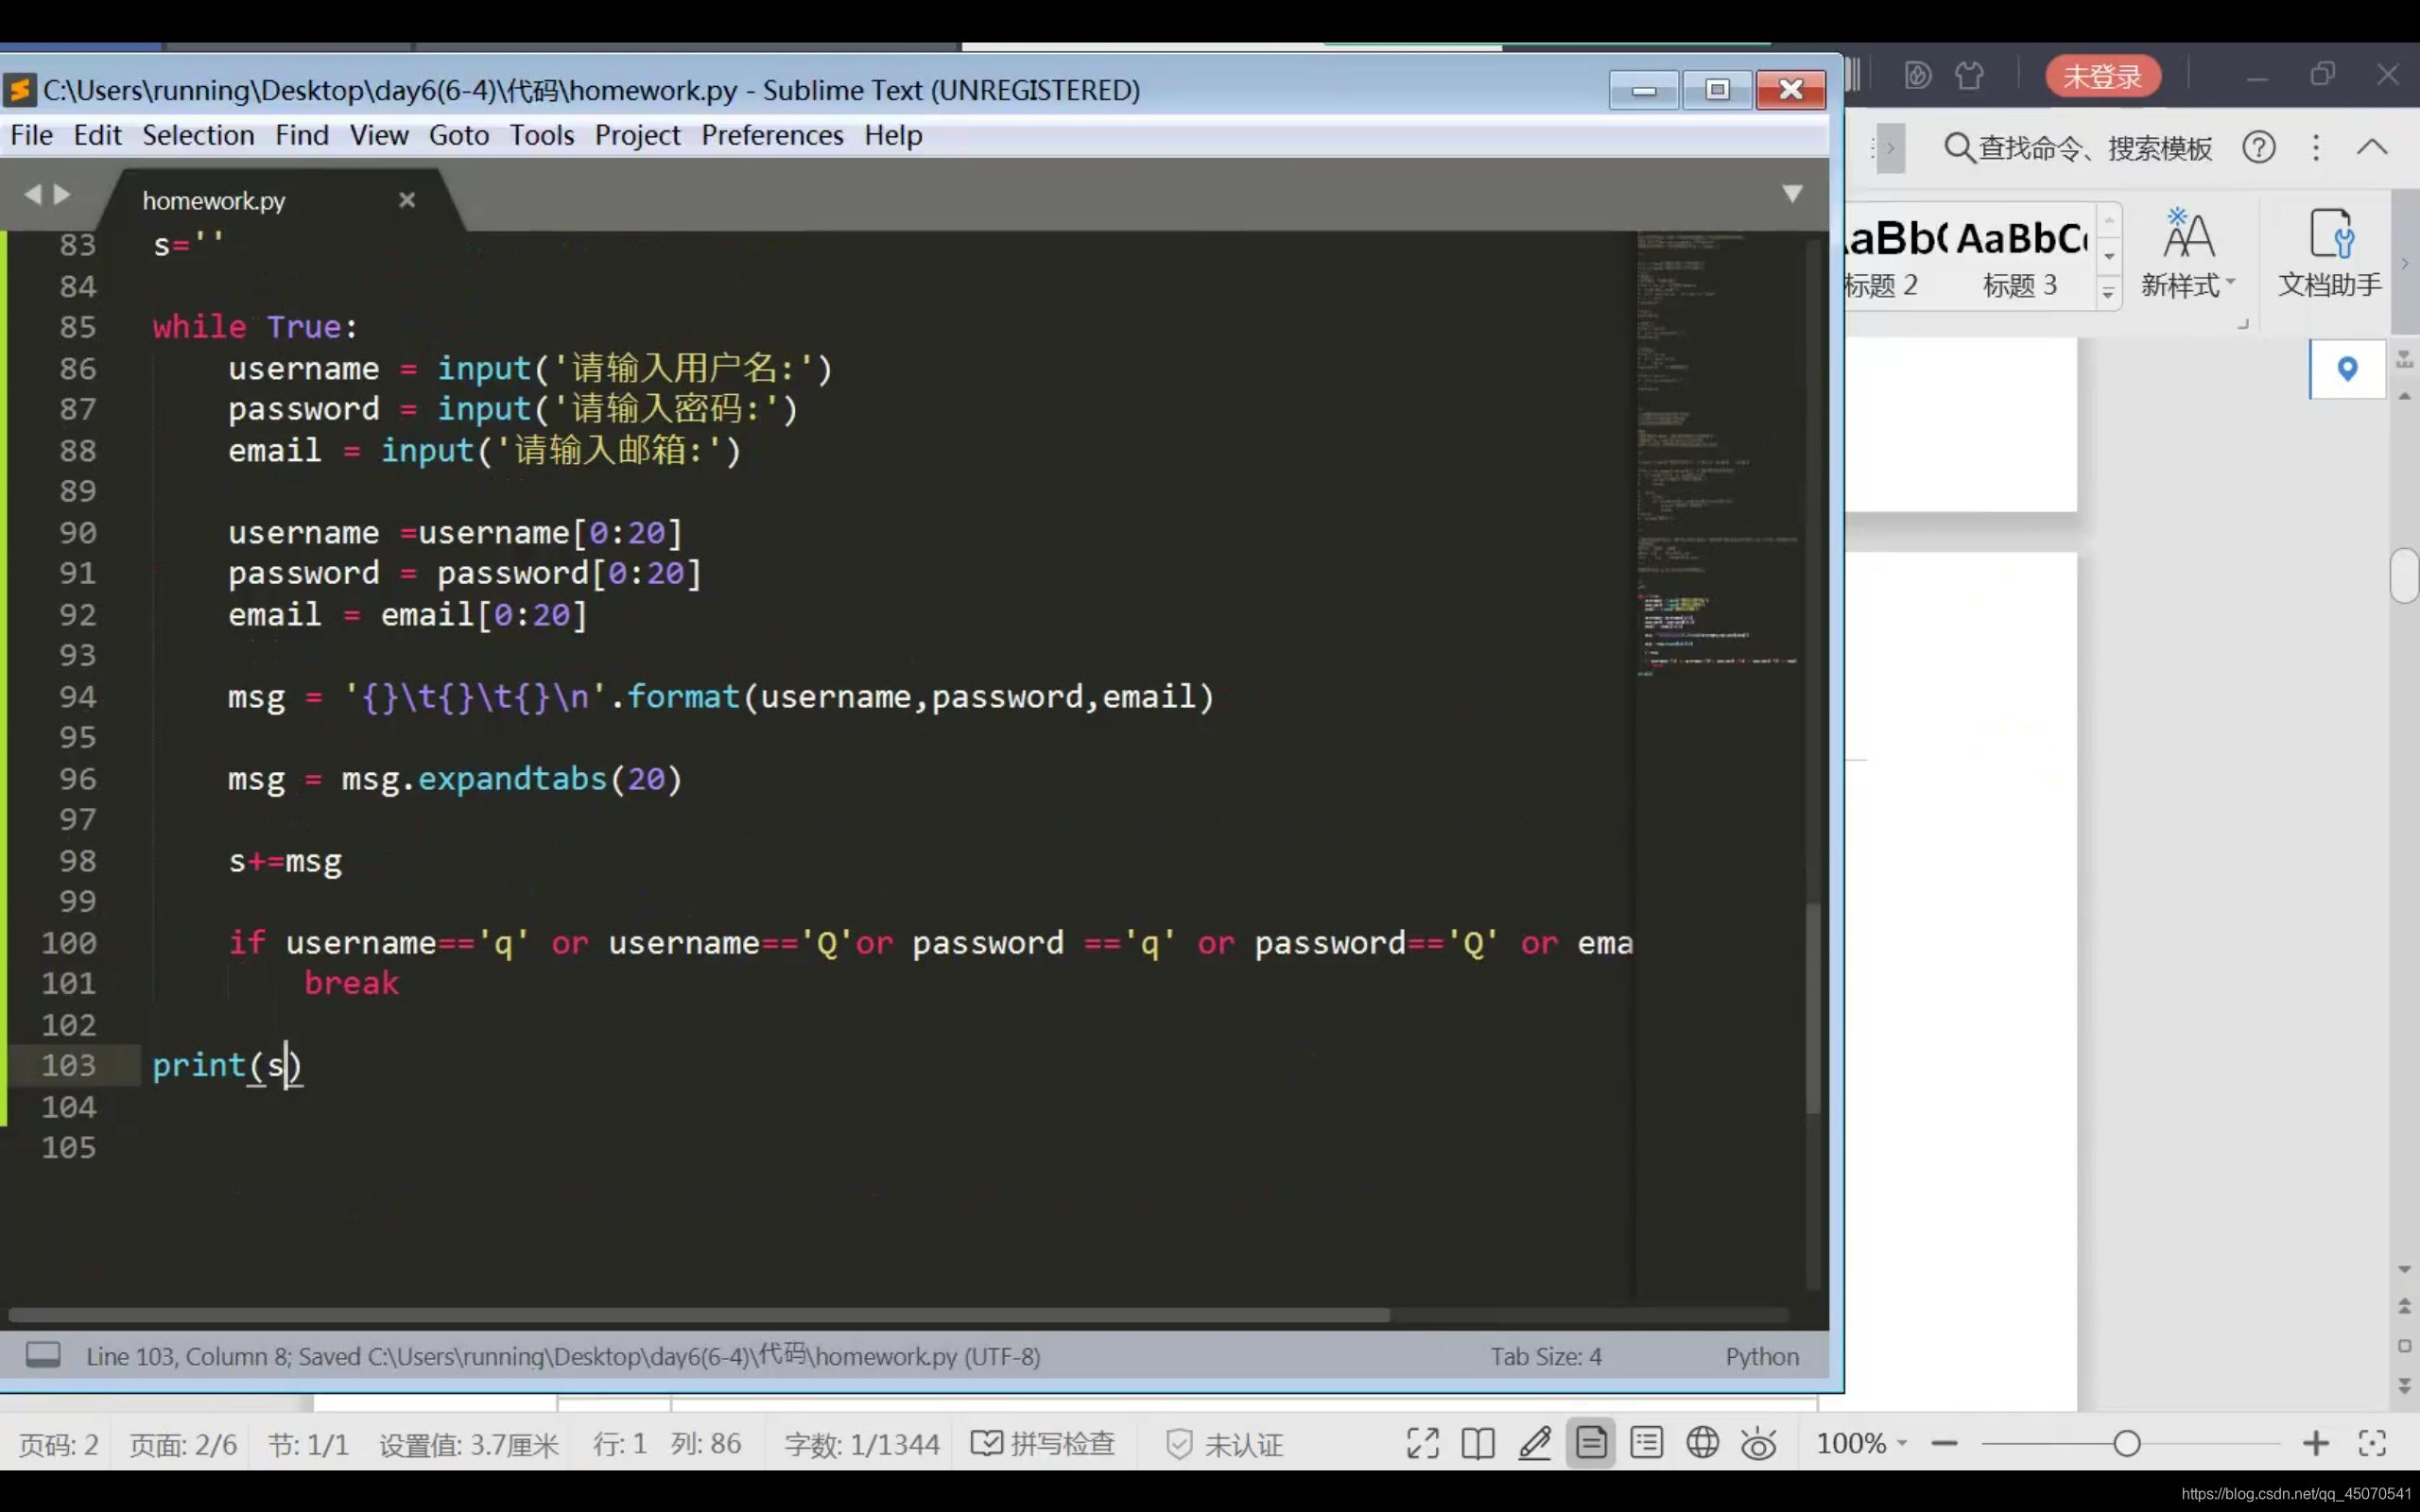Click the 未登录 login button
The height and width of the screenshot is (1512, 2420).
tap(2102, 76)
